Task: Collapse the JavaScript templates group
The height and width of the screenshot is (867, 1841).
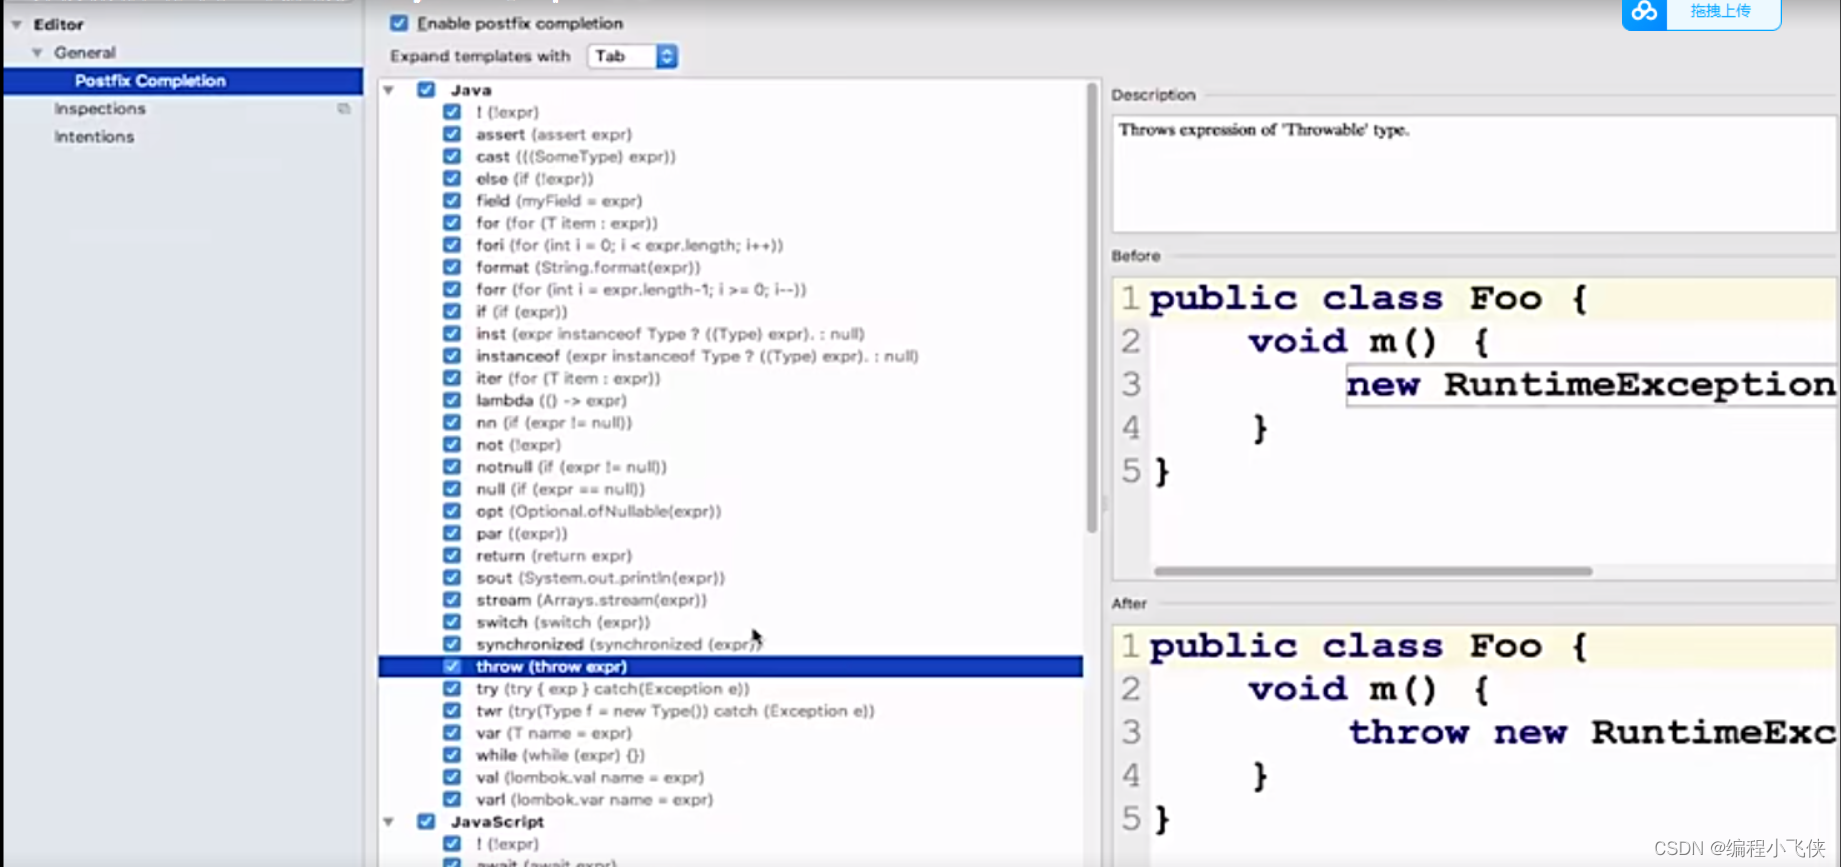Action: click(x=389, y=822)
